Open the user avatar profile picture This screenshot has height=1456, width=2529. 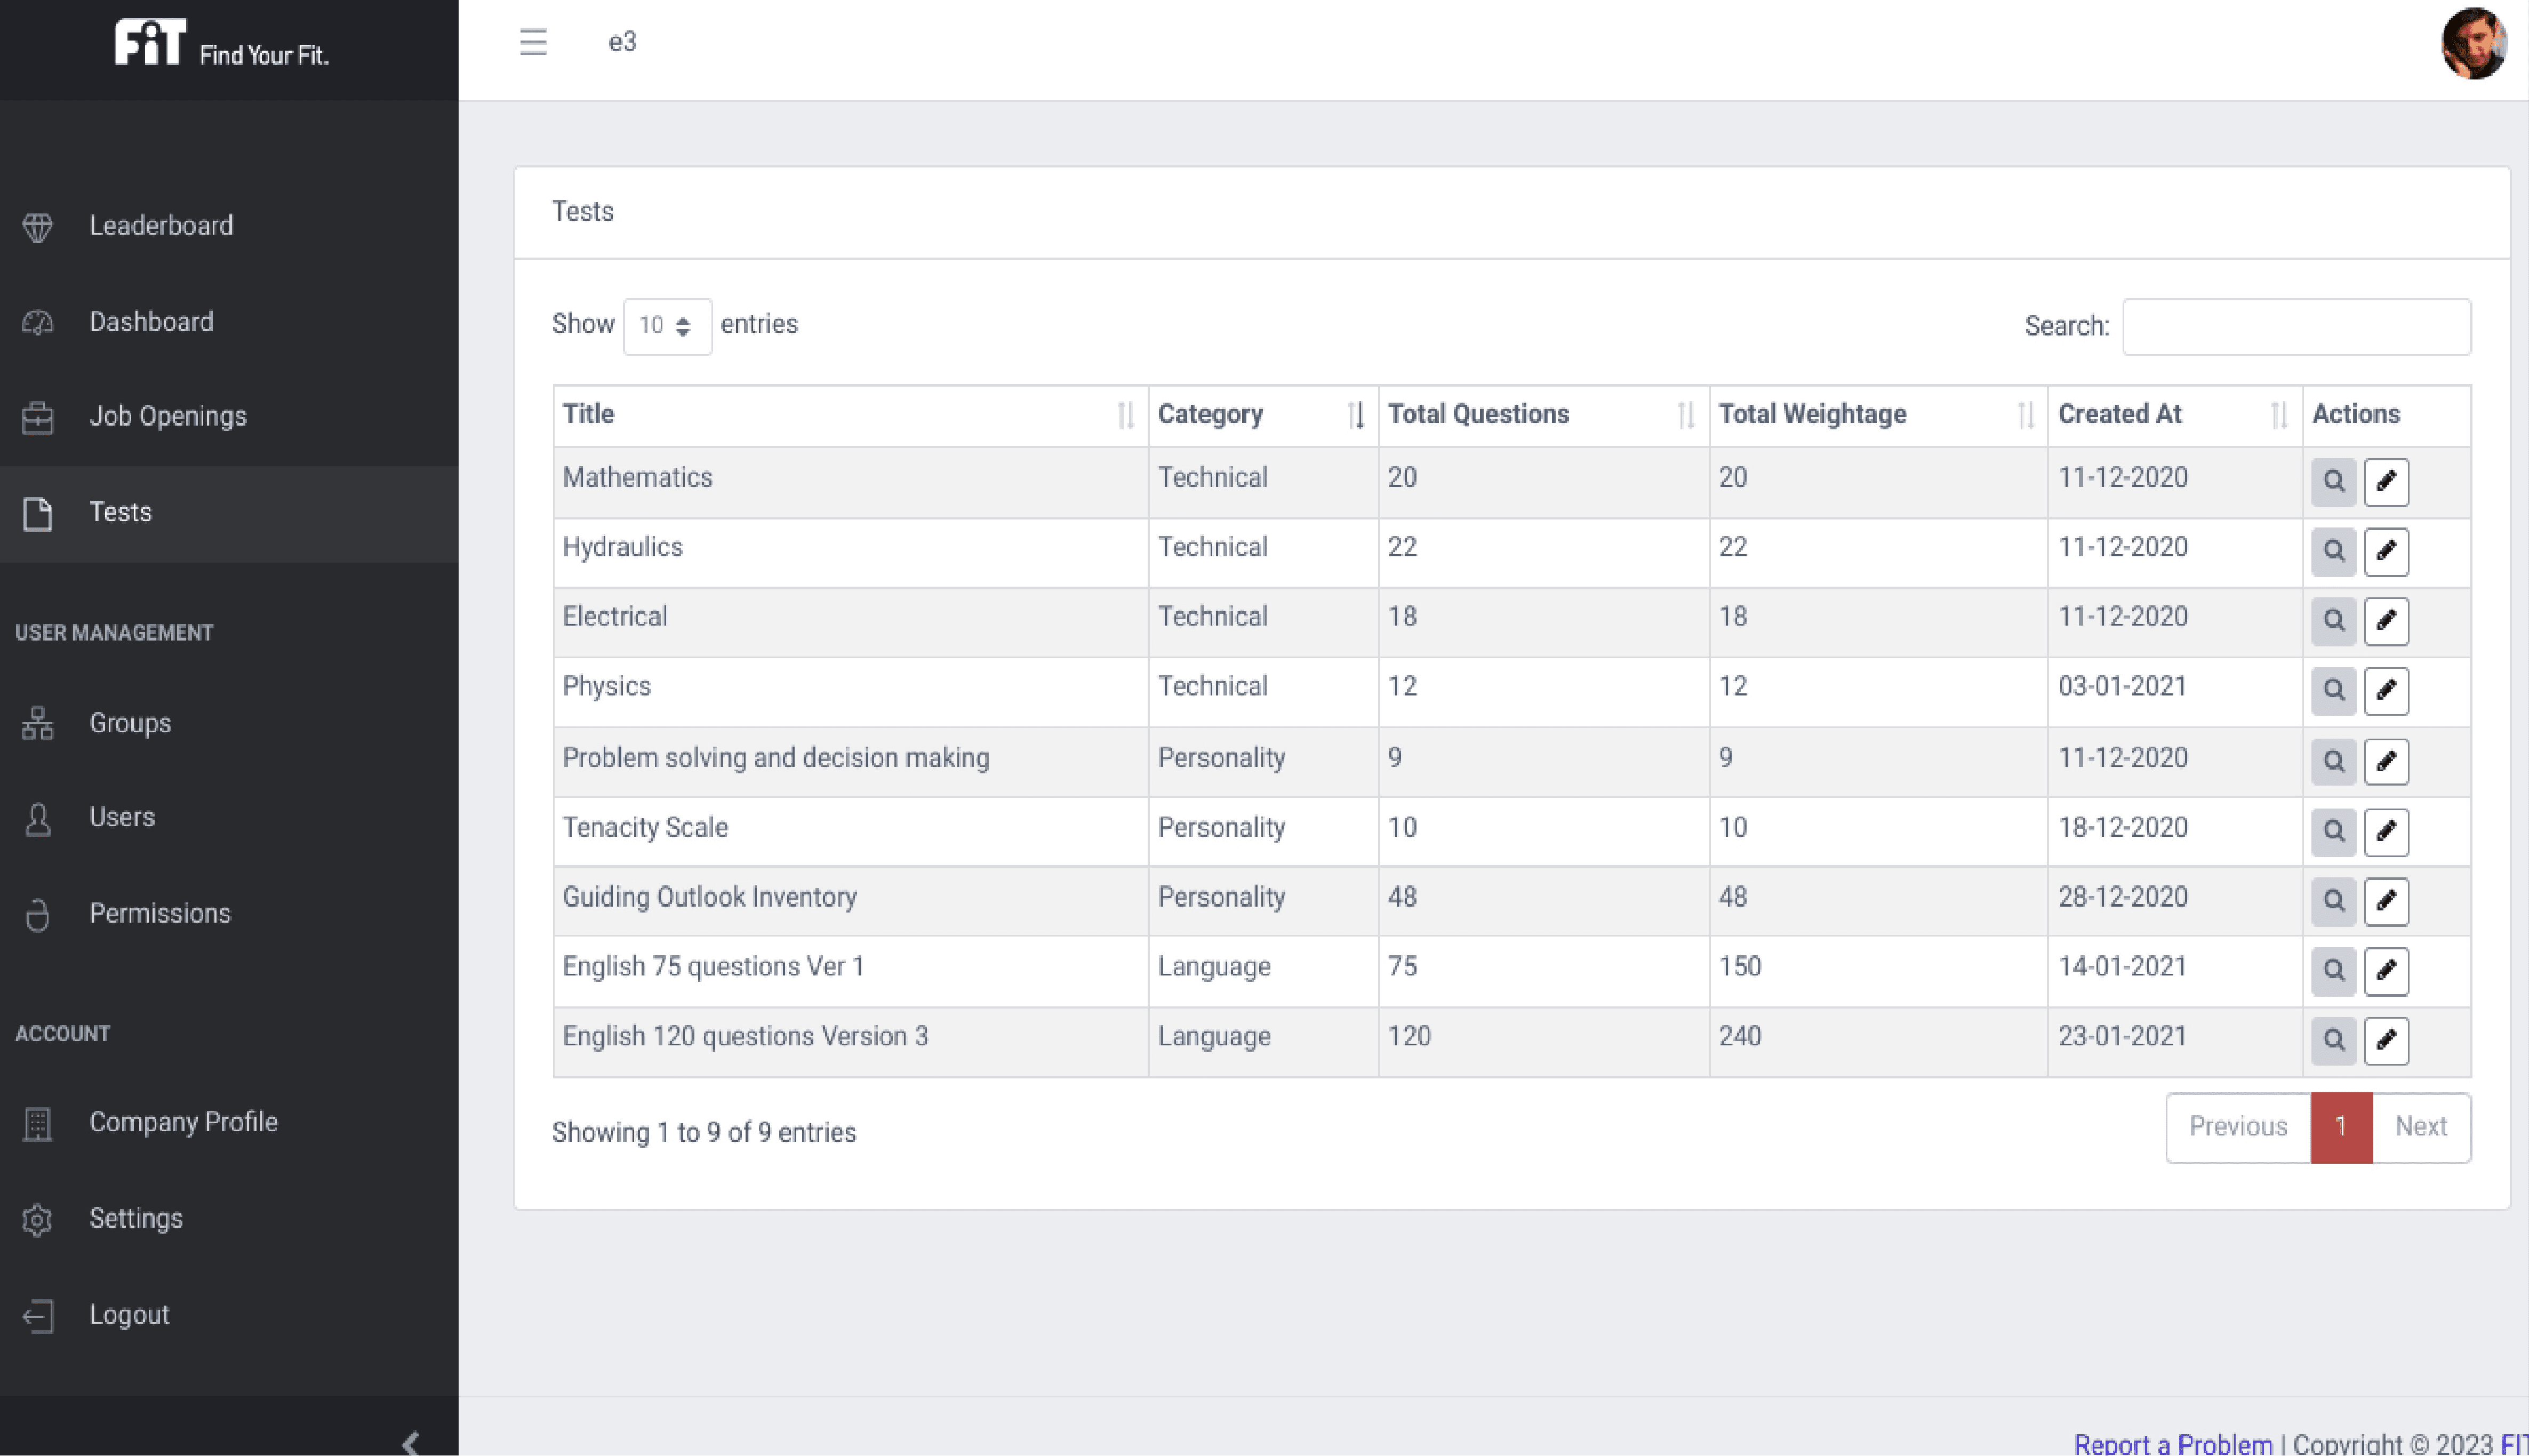(x=2473, y=43)
